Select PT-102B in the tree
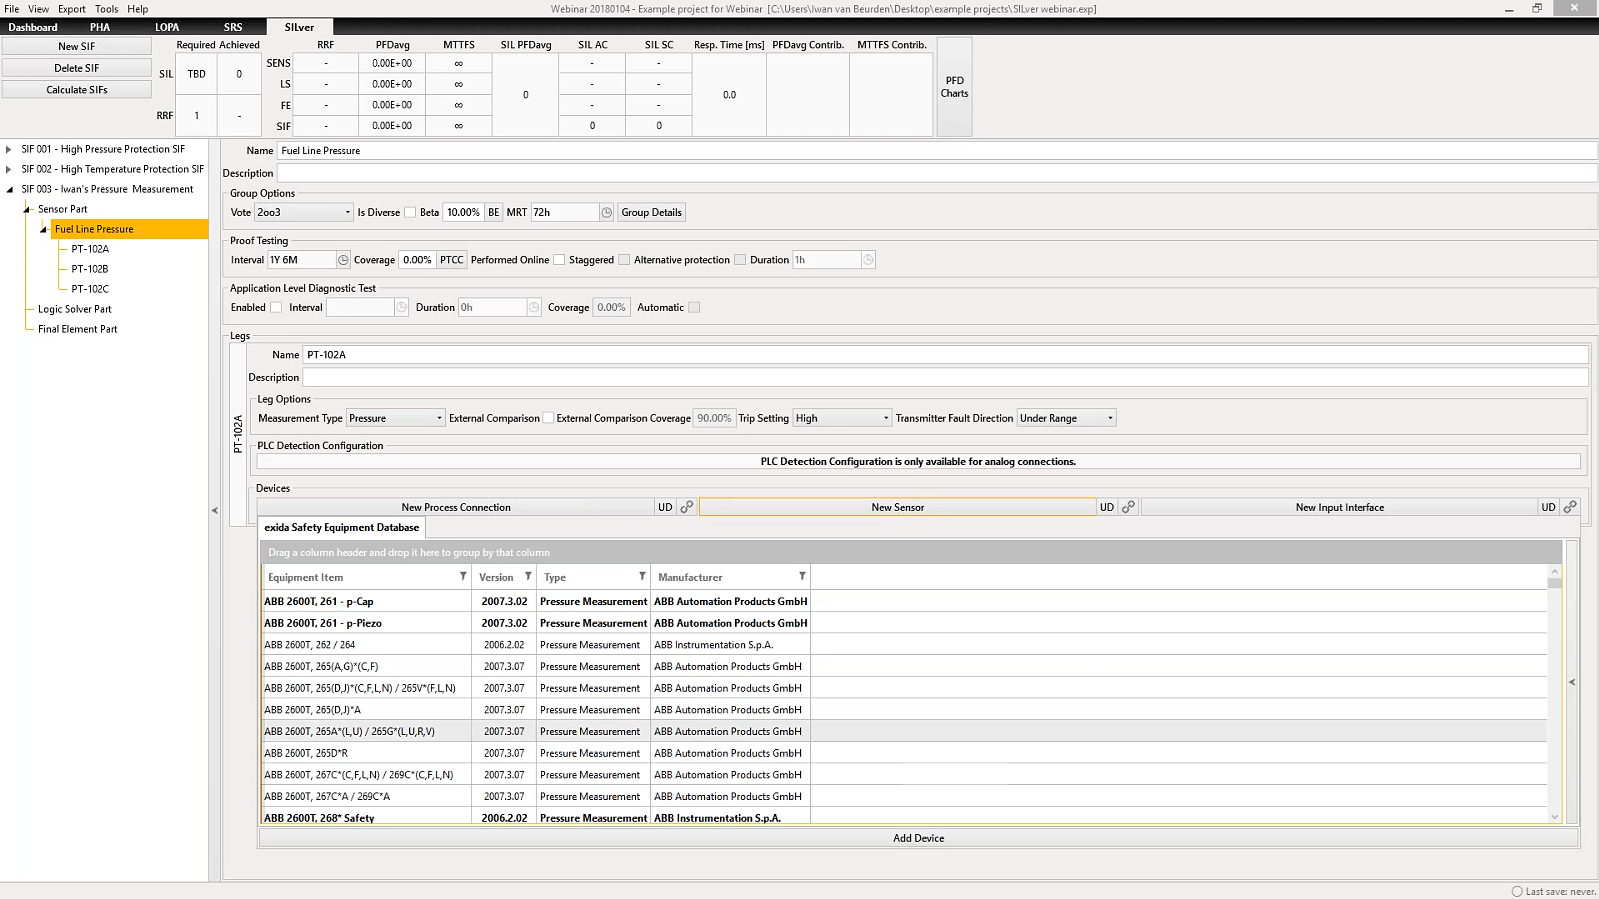This screenshot has height=899, width=1599. coord(90,269)
